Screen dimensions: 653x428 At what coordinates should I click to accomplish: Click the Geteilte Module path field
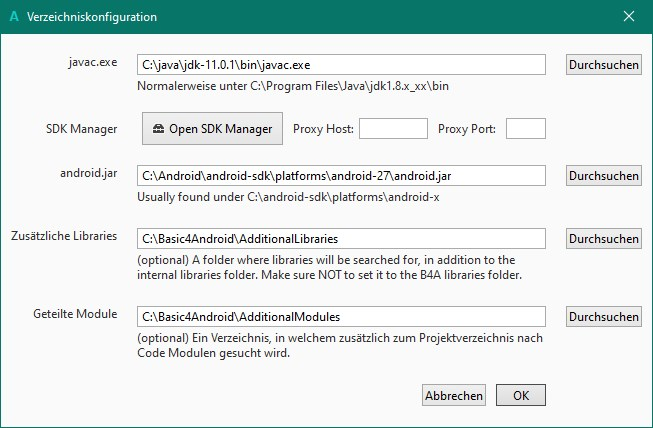coord(341,316)
